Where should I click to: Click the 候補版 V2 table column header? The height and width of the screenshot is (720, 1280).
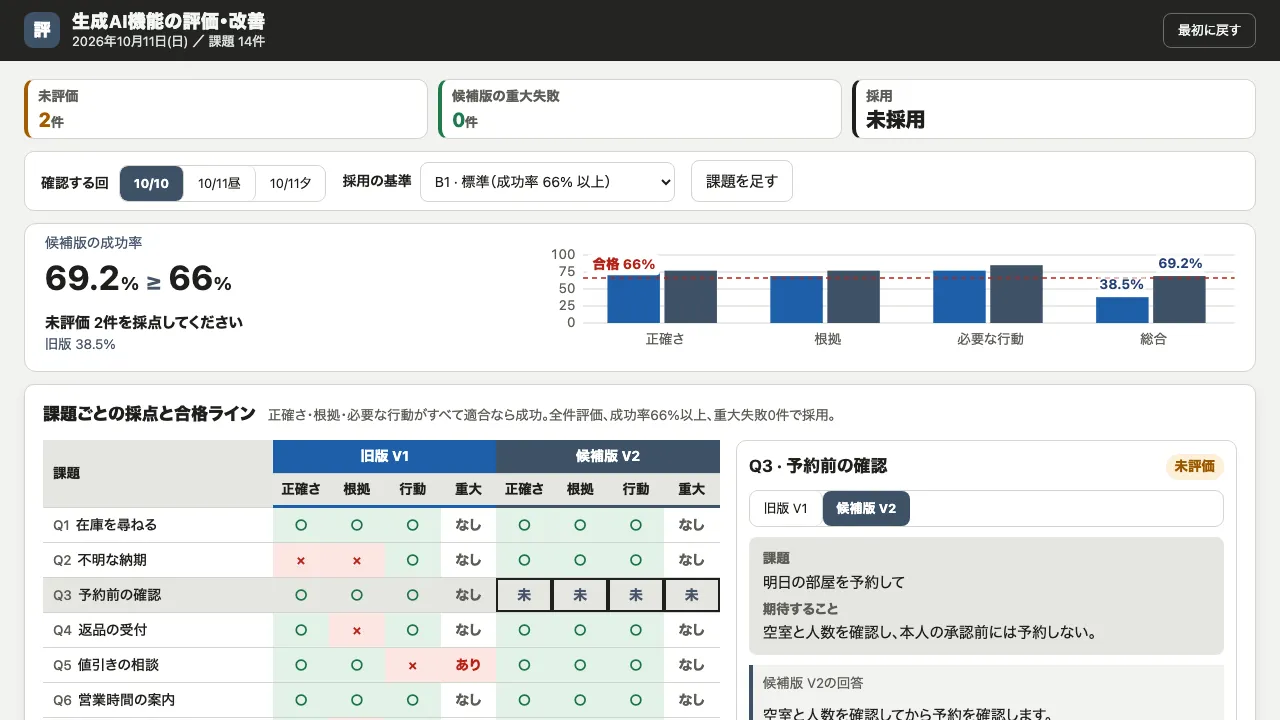pyautogui.click(x=608, y=456)
